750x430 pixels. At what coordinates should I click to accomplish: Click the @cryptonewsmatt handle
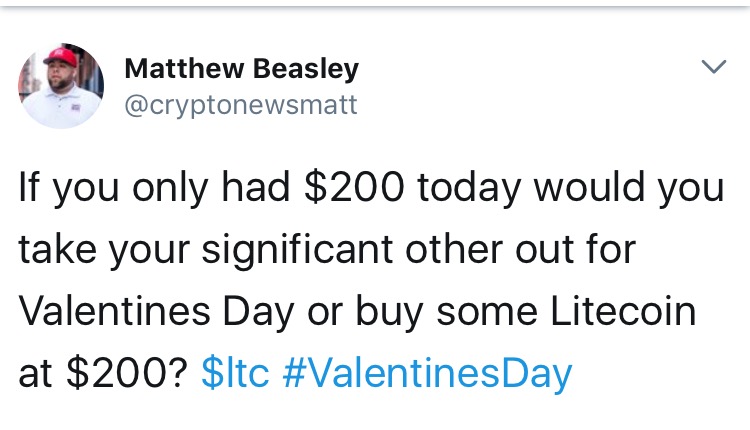[241, 106]
